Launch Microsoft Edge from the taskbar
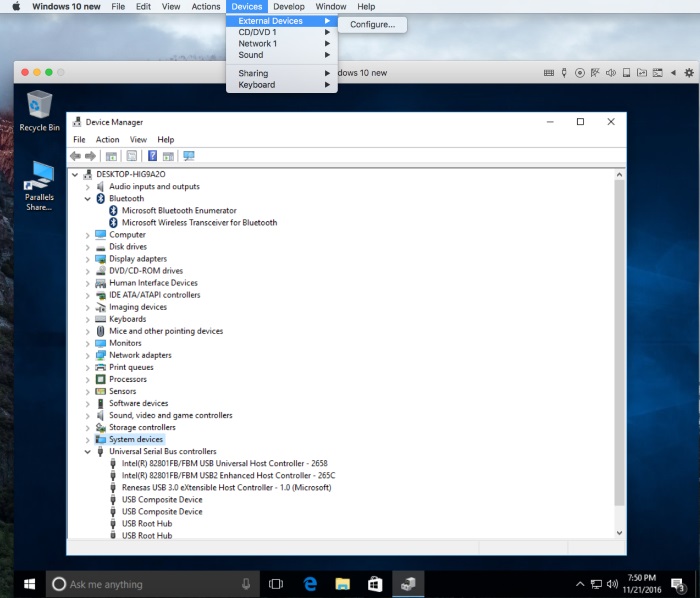This screenshot has width=700, height=598. [310, 584]
